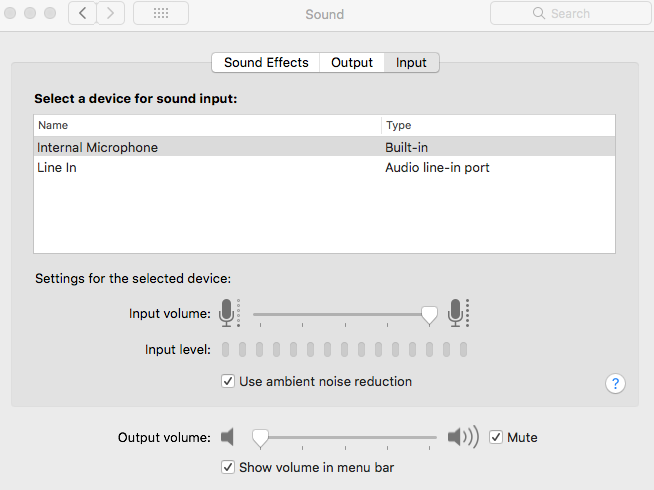Toggle Use ambient noise reduction checkbox
Image resolution: width=654 pixels, height=490 pixels.
point(229,381)
